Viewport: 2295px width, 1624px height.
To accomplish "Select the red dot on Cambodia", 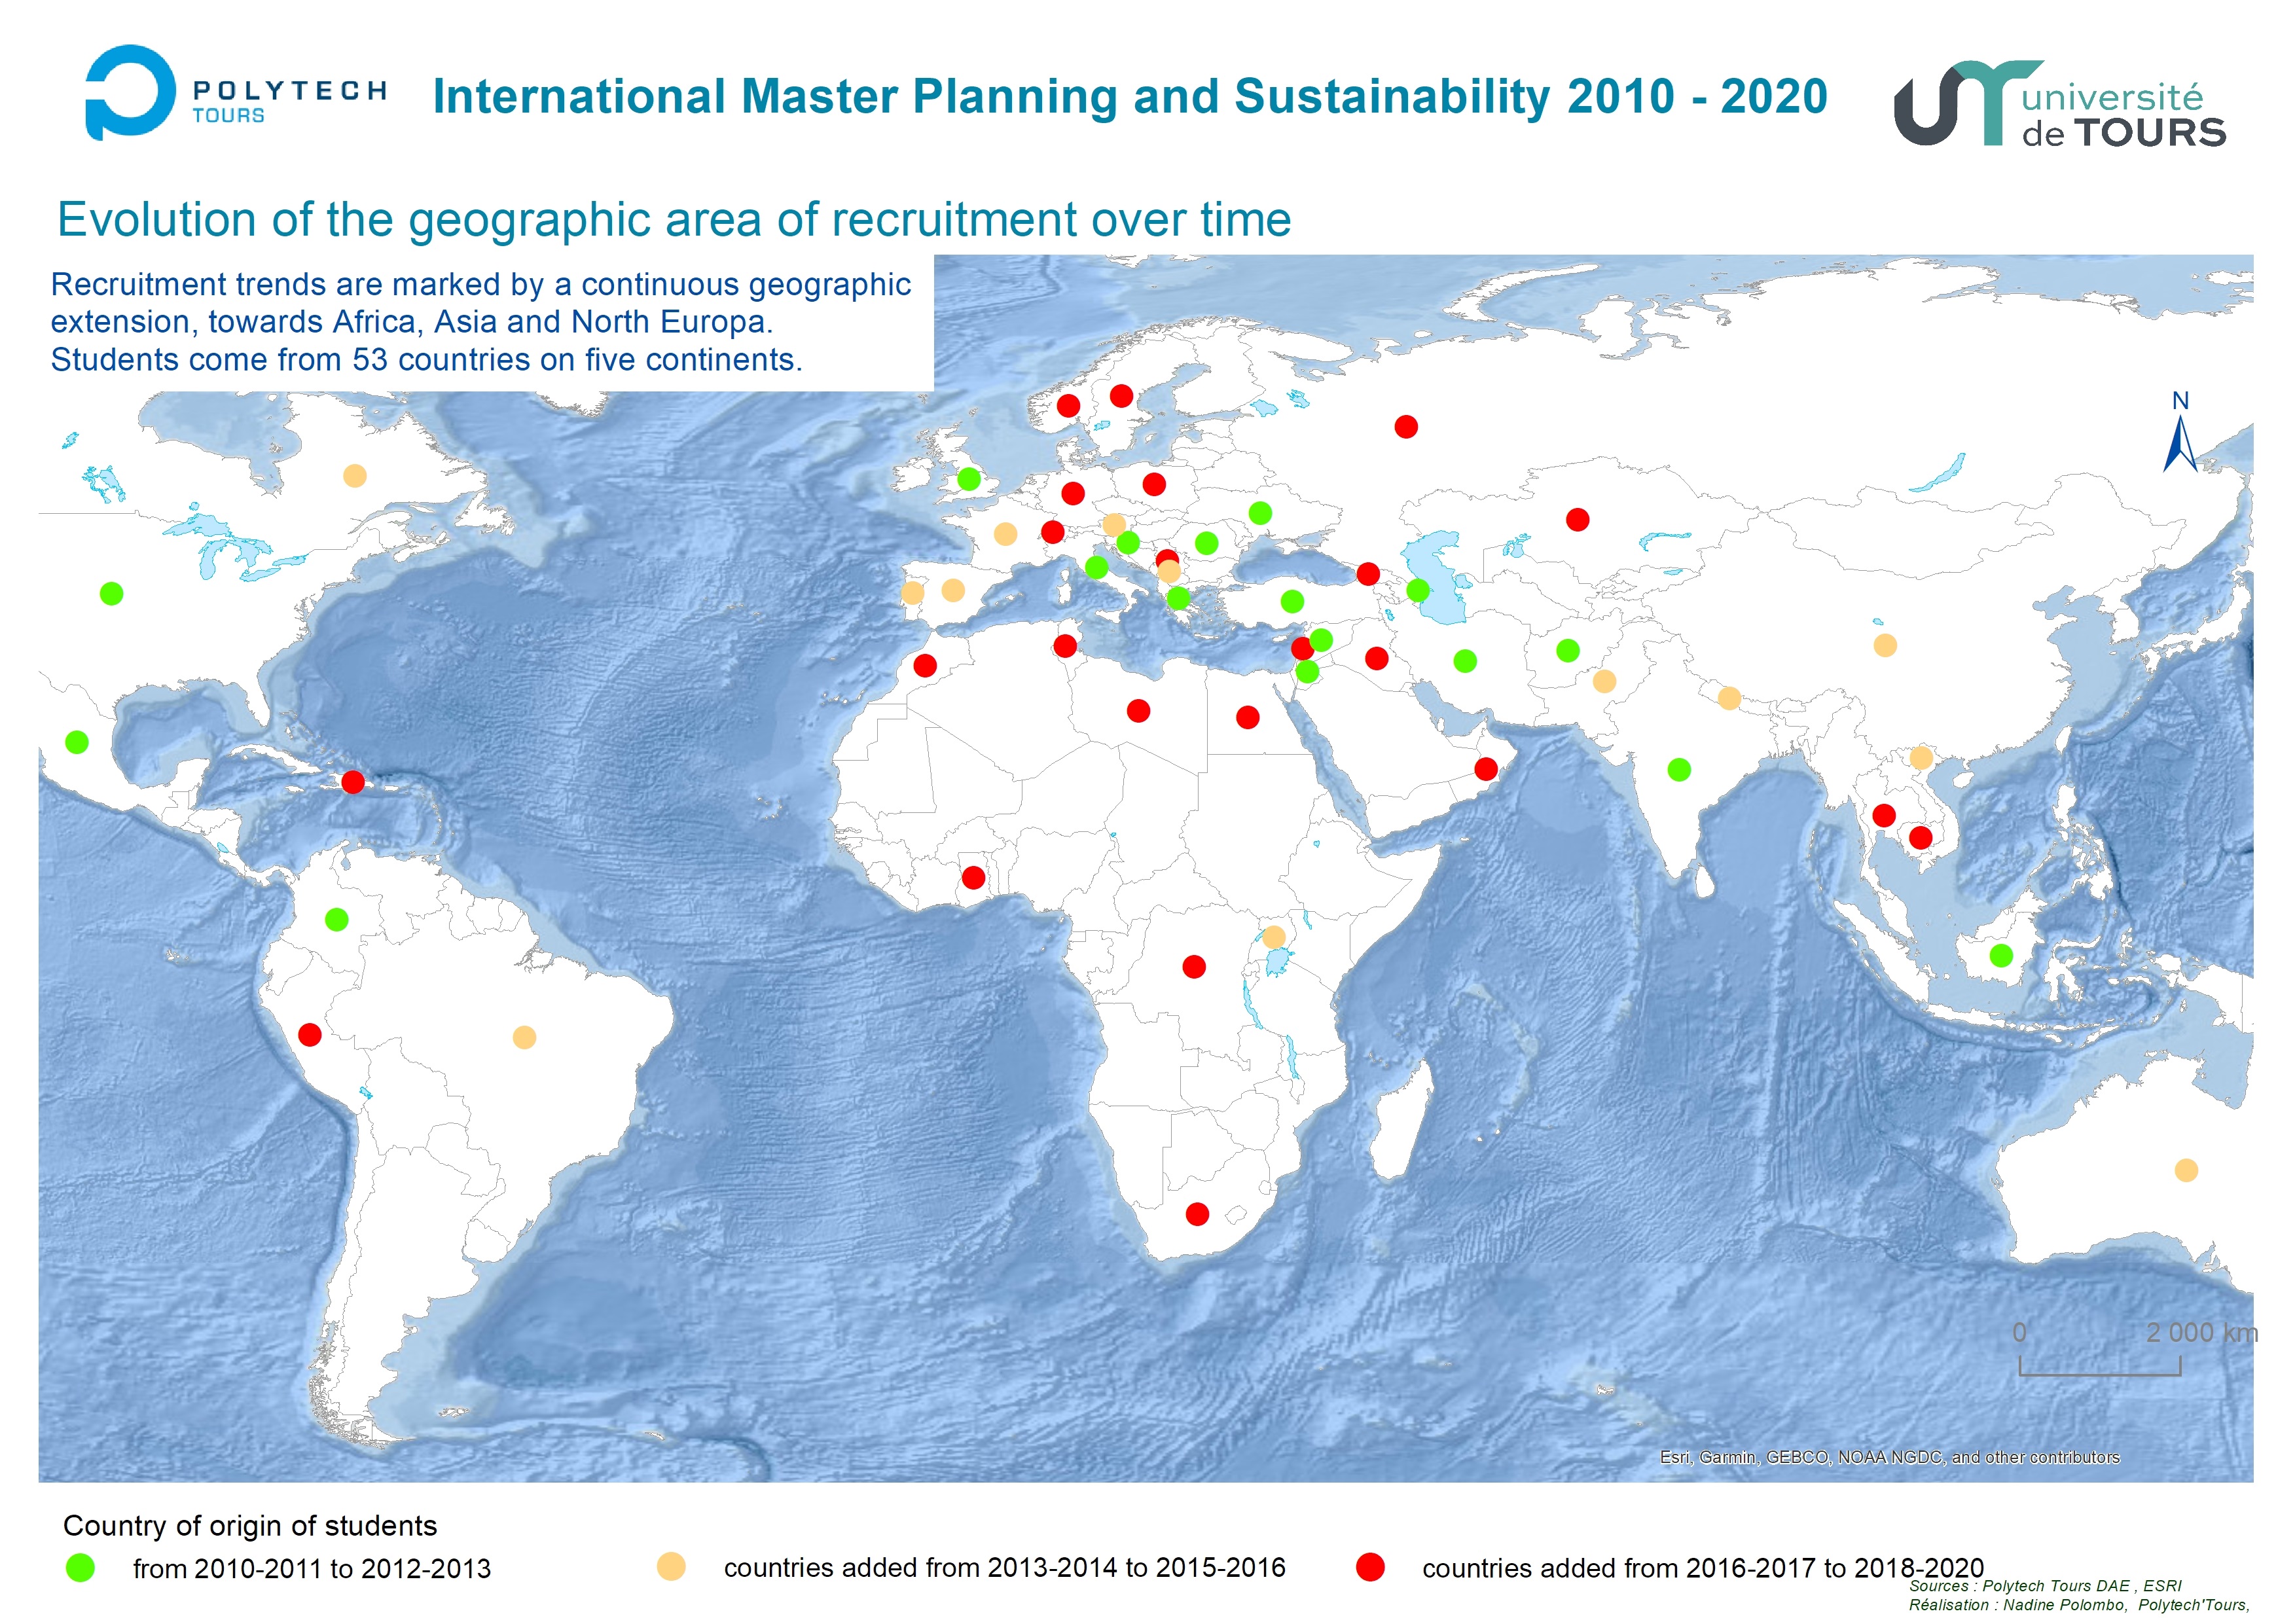I will point(1920,838).
